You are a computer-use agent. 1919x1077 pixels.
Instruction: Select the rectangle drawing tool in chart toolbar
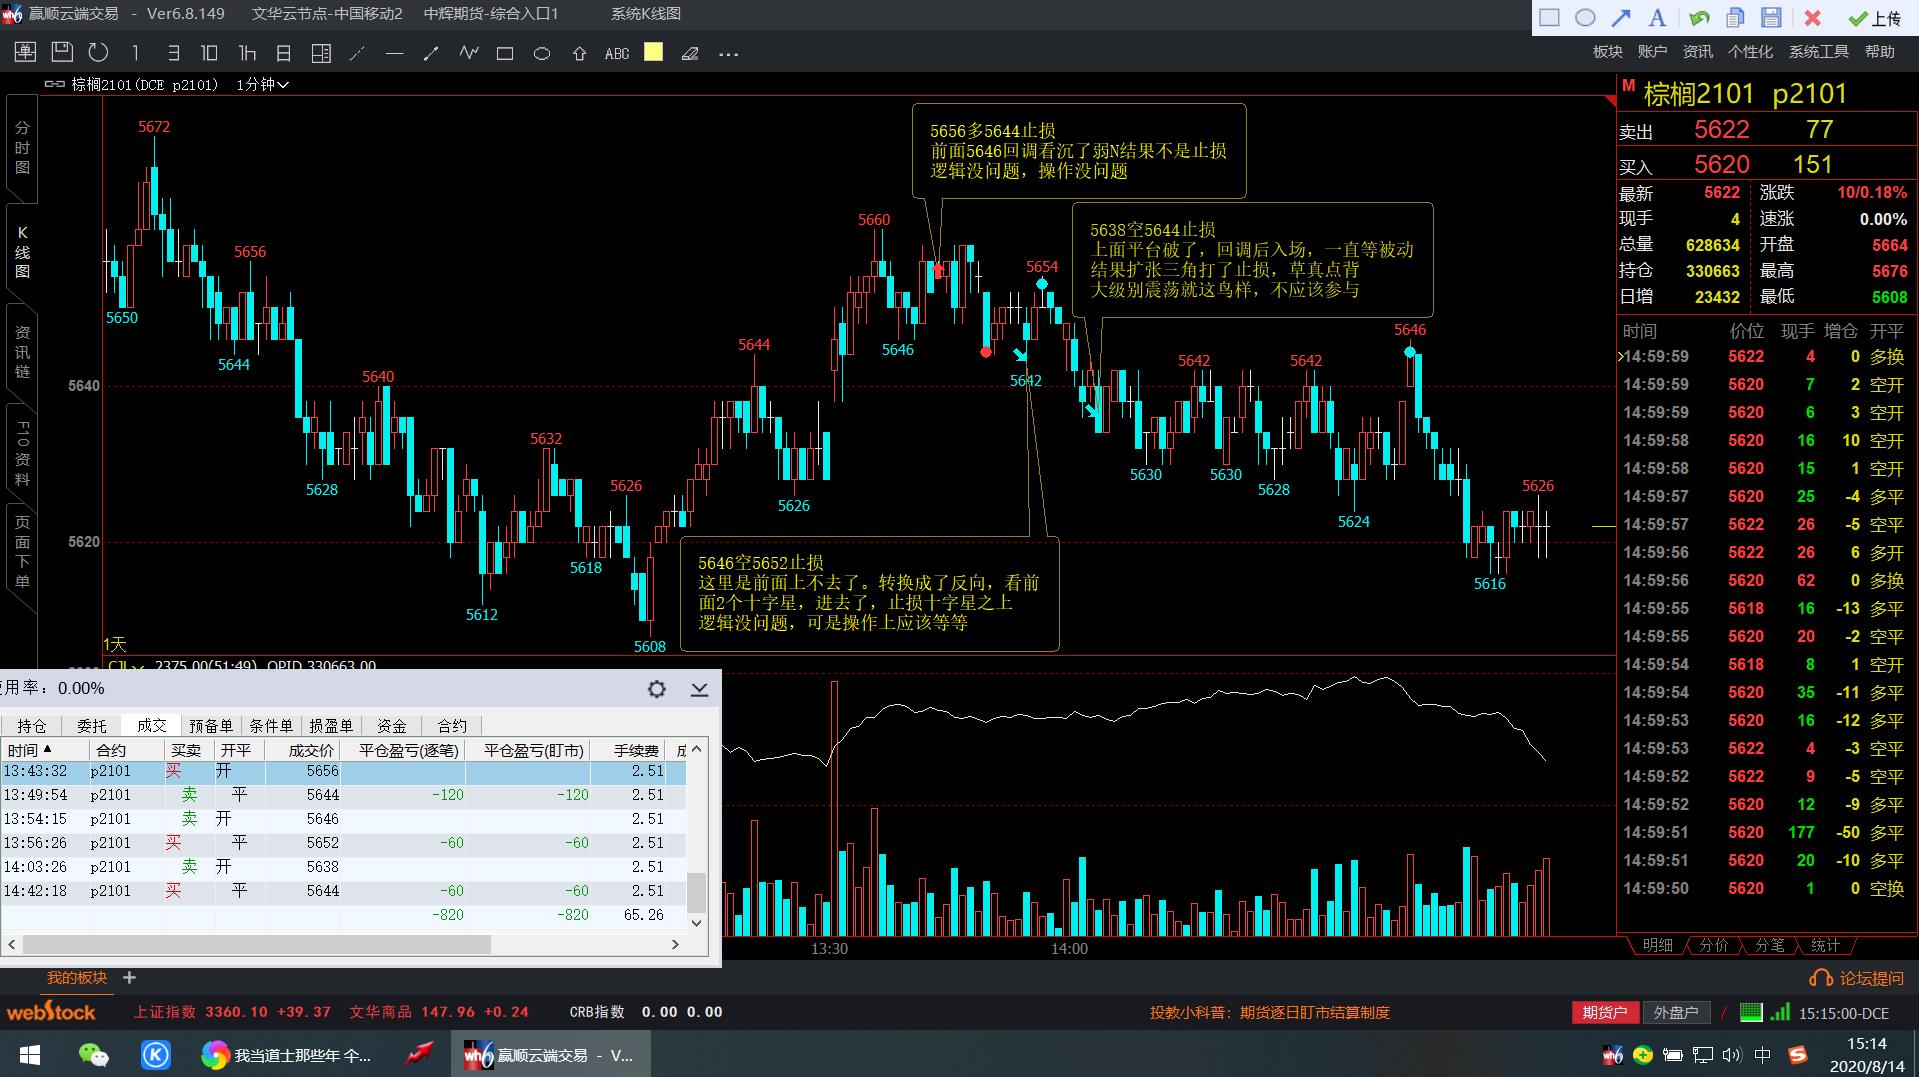tap(505, 54)
